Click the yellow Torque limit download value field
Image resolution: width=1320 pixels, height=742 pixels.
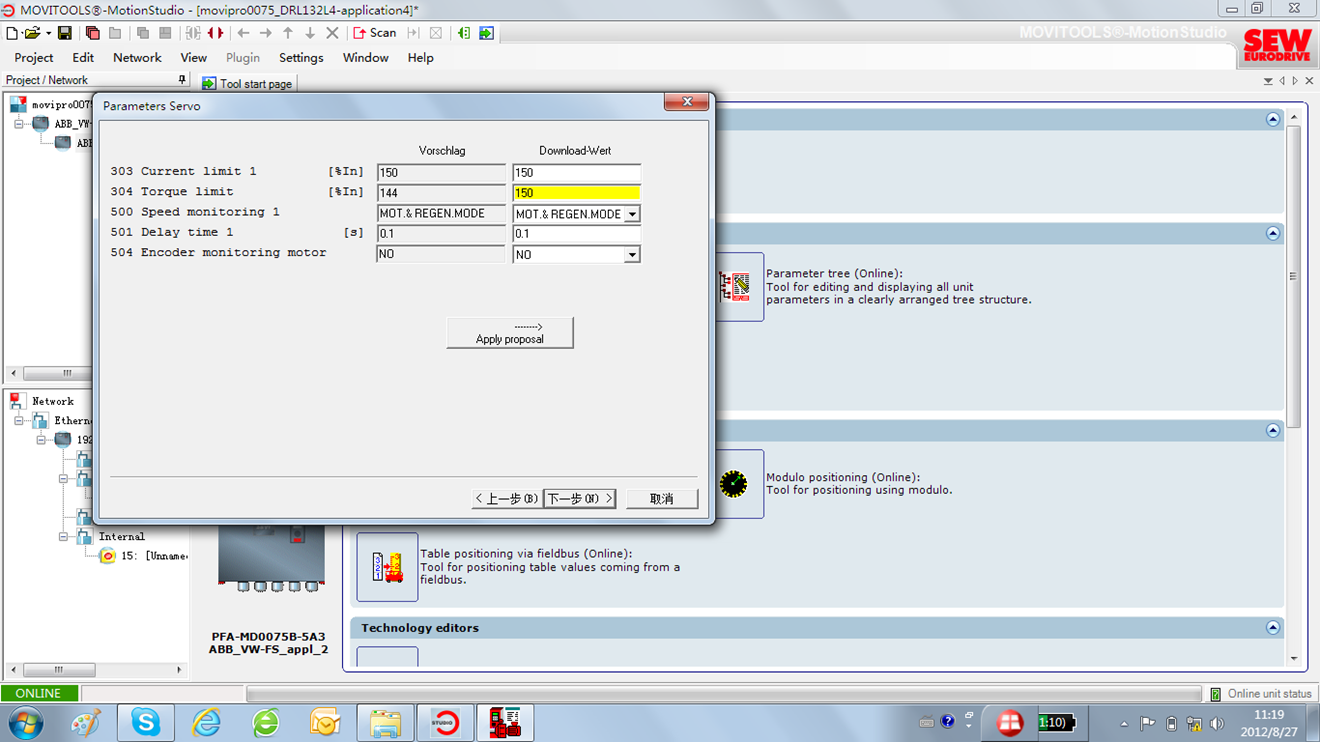click(576, 193)
